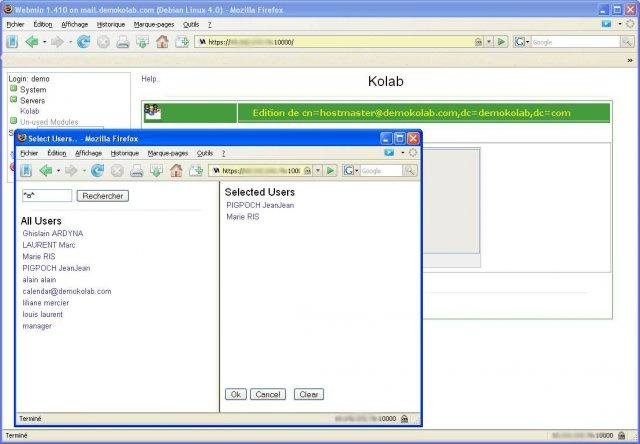Open Outils menu in Select Users window

point(205,153)
